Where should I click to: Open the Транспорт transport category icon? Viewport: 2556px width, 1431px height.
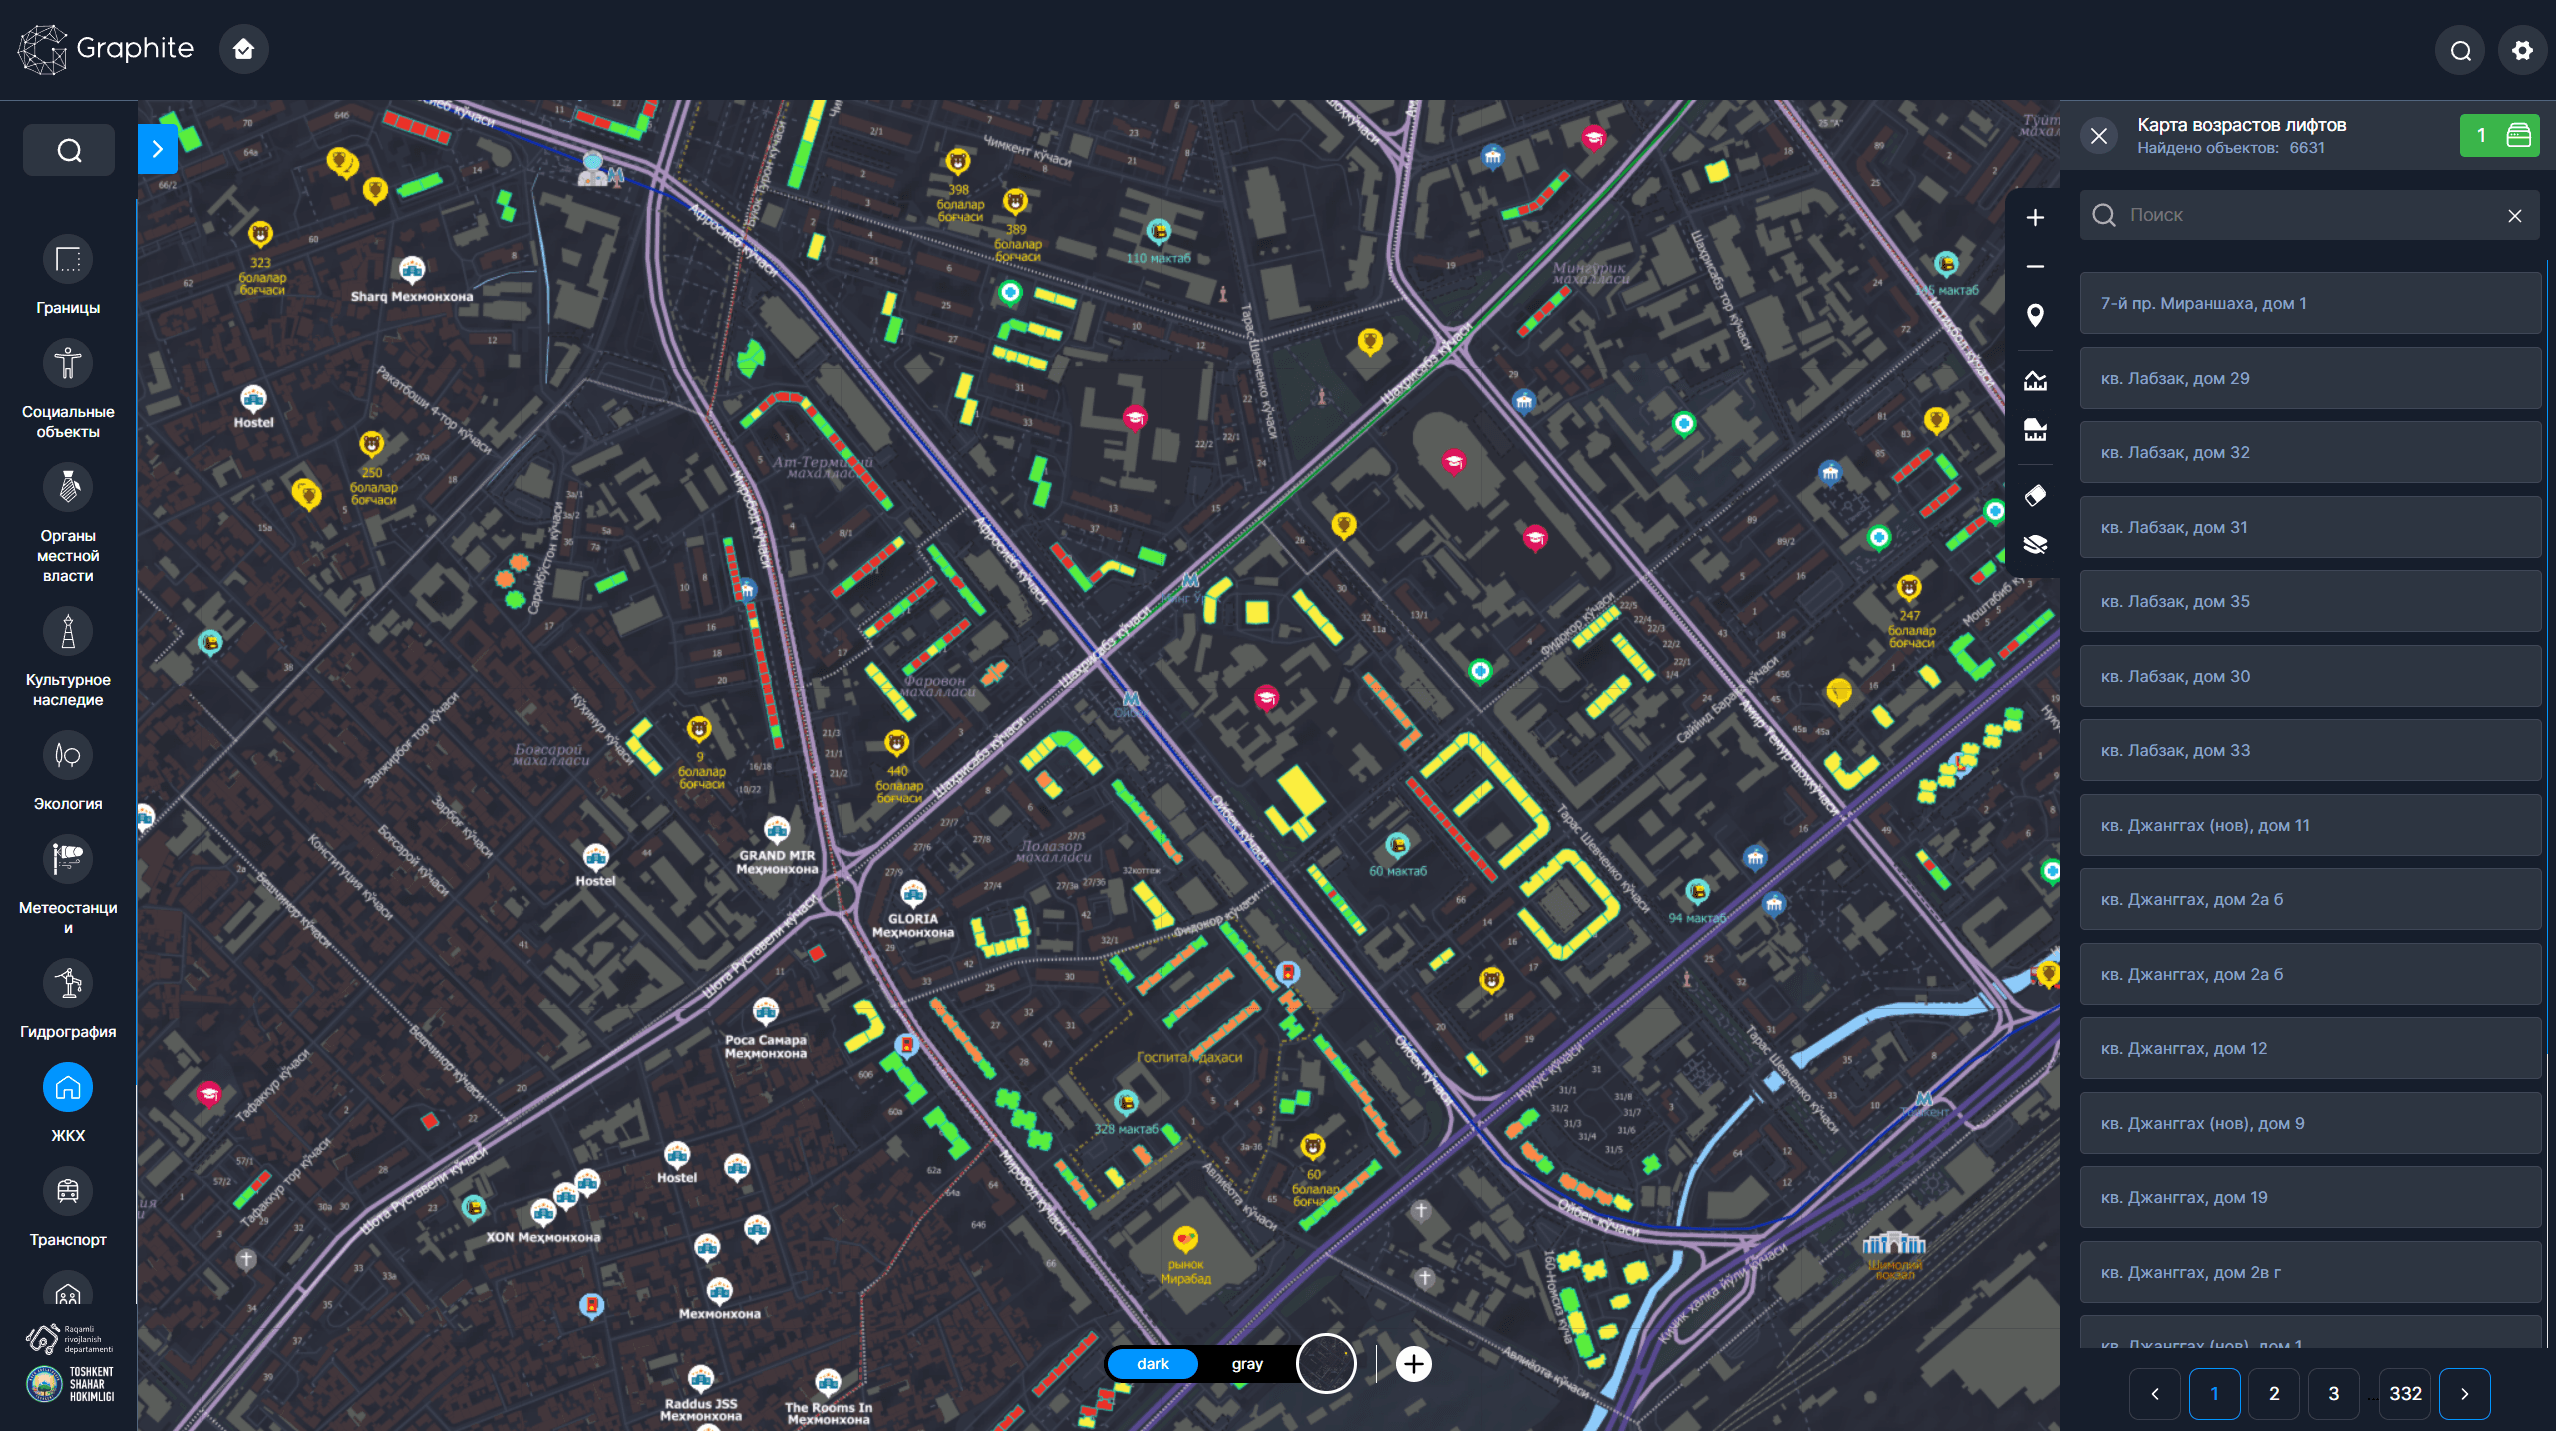[x=68, y=1192]
